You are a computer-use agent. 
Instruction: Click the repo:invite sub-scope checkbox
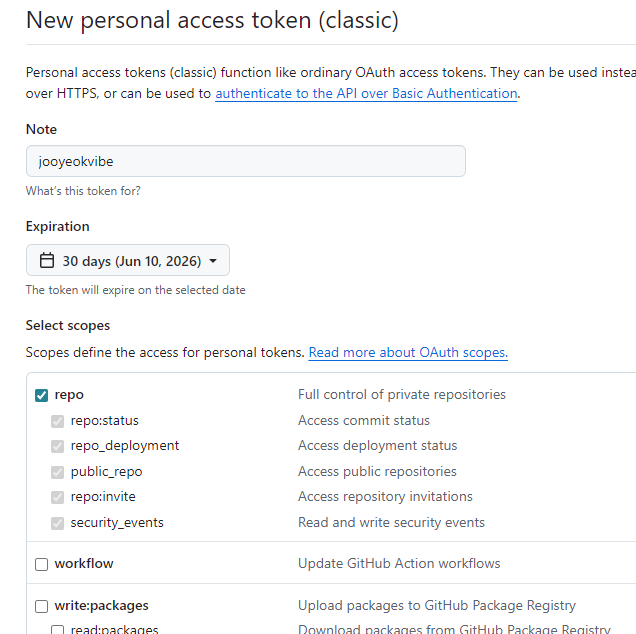58,497
